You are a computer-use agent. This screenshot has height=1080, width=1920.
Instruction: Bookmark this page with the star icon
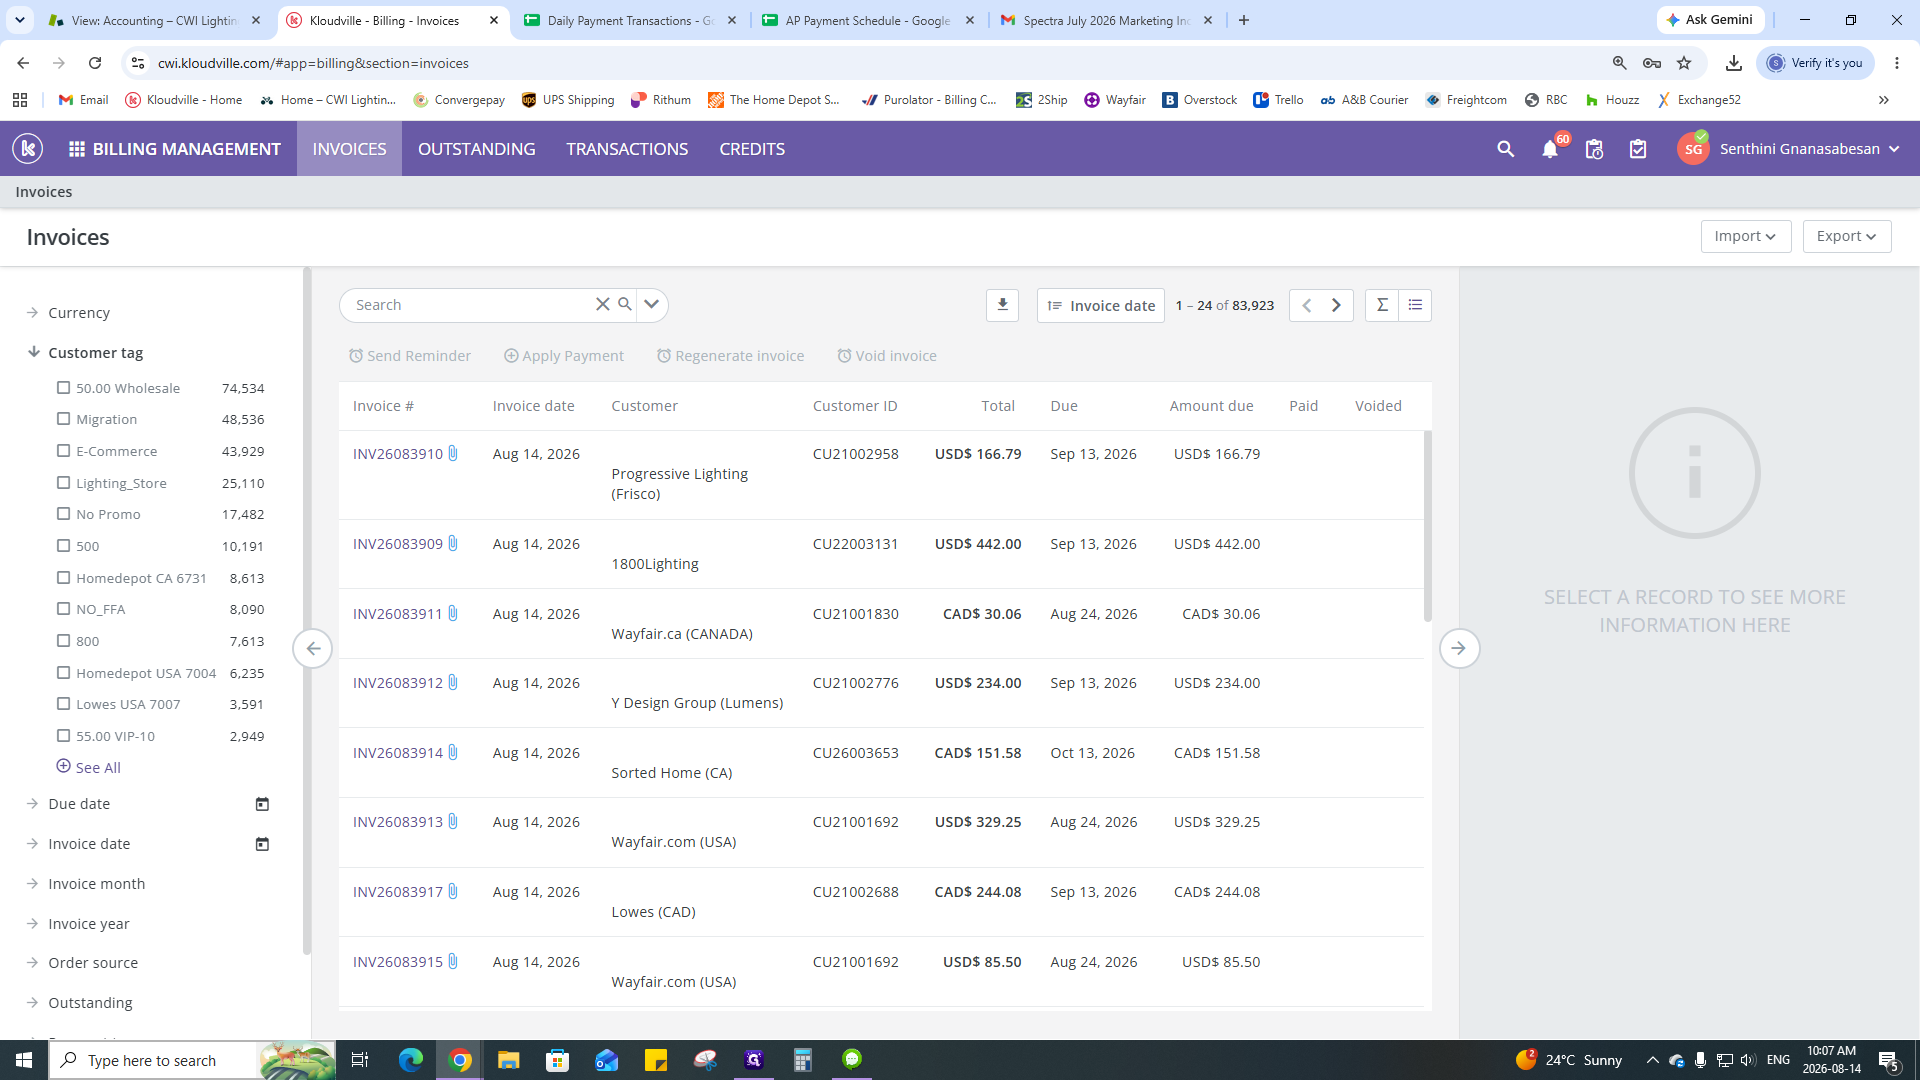click(1684, 63)
